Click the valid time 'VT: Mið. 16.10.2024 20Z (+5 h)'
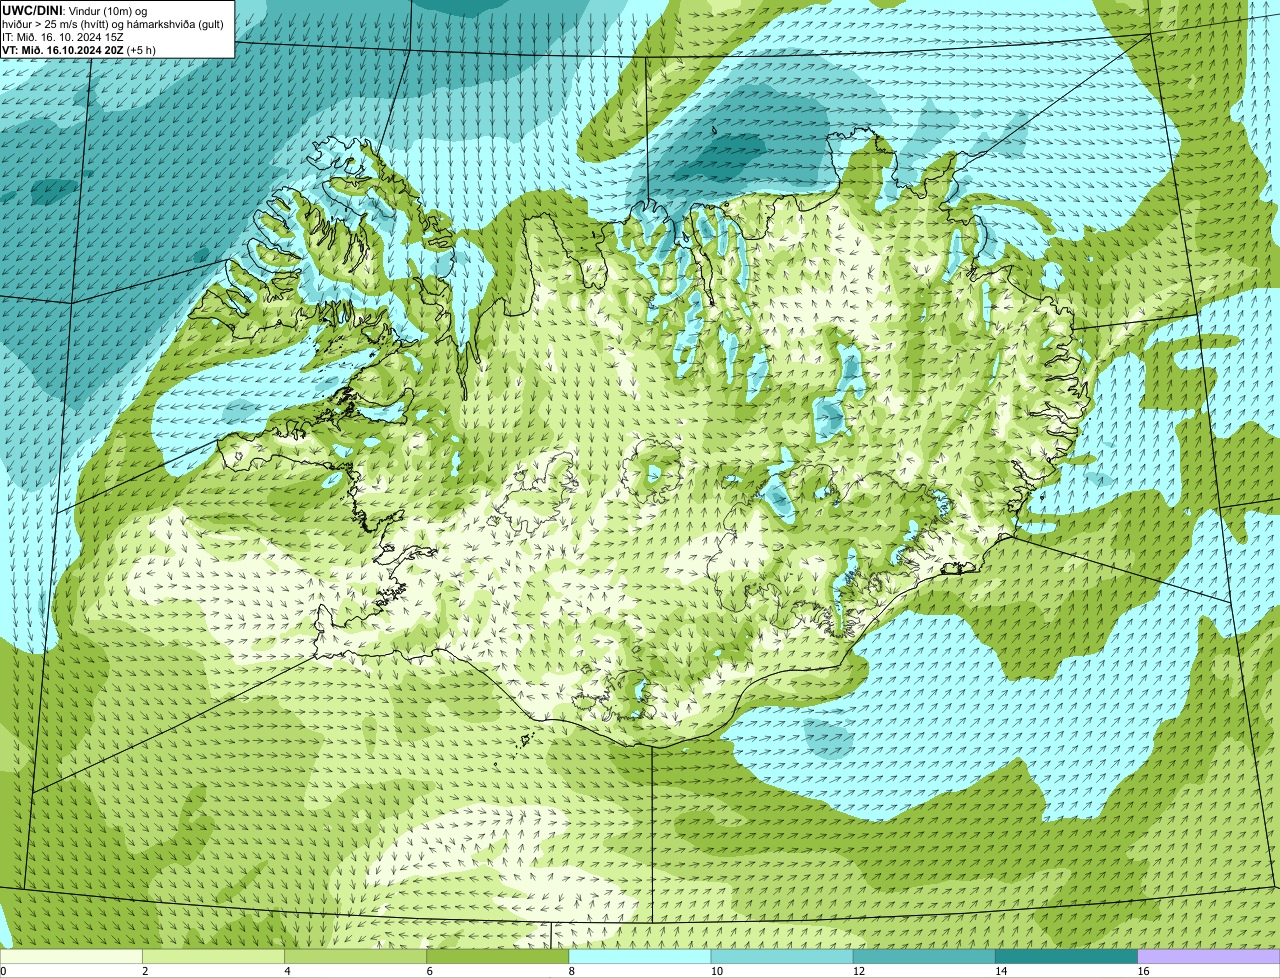This screenshot has width=1280, height=978. click(x=79, y=50)
